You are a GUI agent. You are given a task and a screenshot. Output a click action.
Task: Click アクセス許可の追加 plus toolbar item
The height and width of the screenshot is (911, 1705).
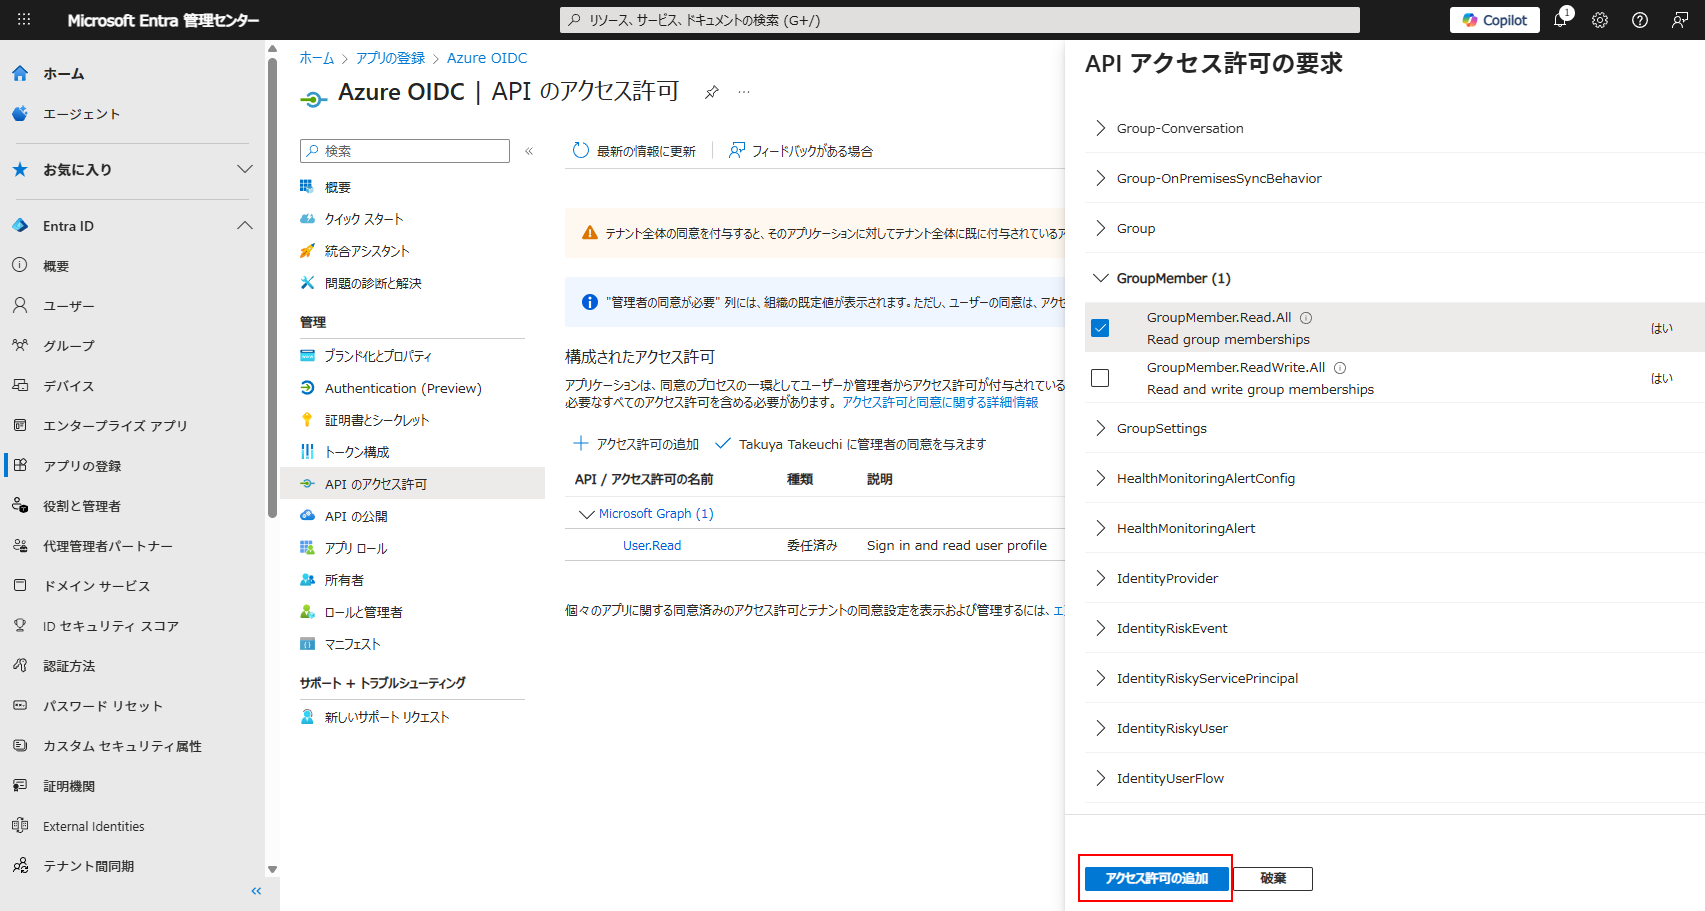point(636,444)
